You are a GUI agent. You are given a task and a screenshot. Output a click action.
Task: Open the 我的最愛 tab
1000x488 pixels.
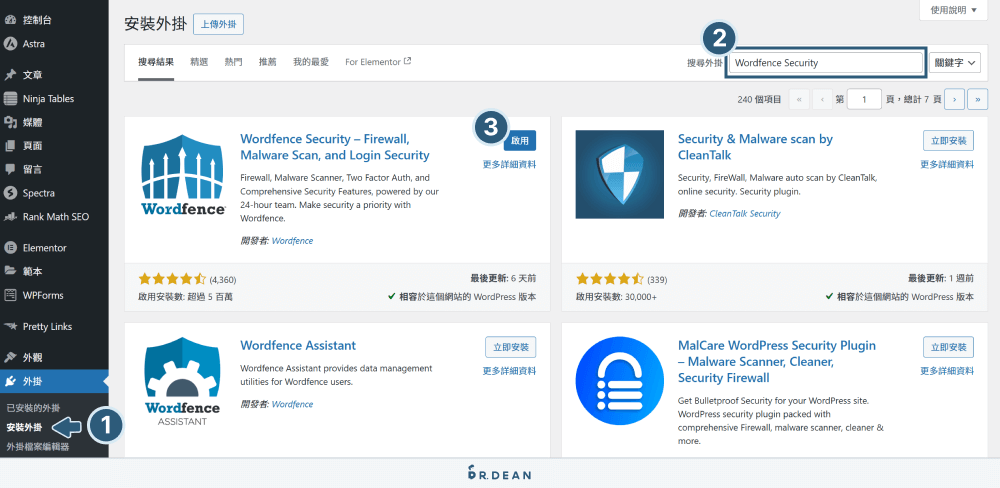click(311, 63)
